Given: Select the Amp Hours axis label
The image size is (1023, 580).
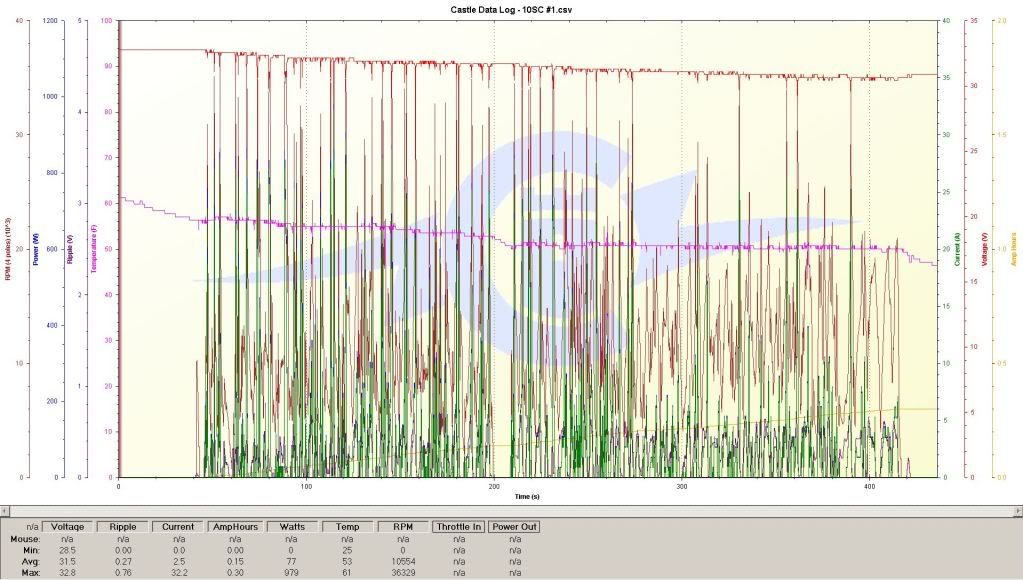Looking at the screenshot, I should [1013, 248].
